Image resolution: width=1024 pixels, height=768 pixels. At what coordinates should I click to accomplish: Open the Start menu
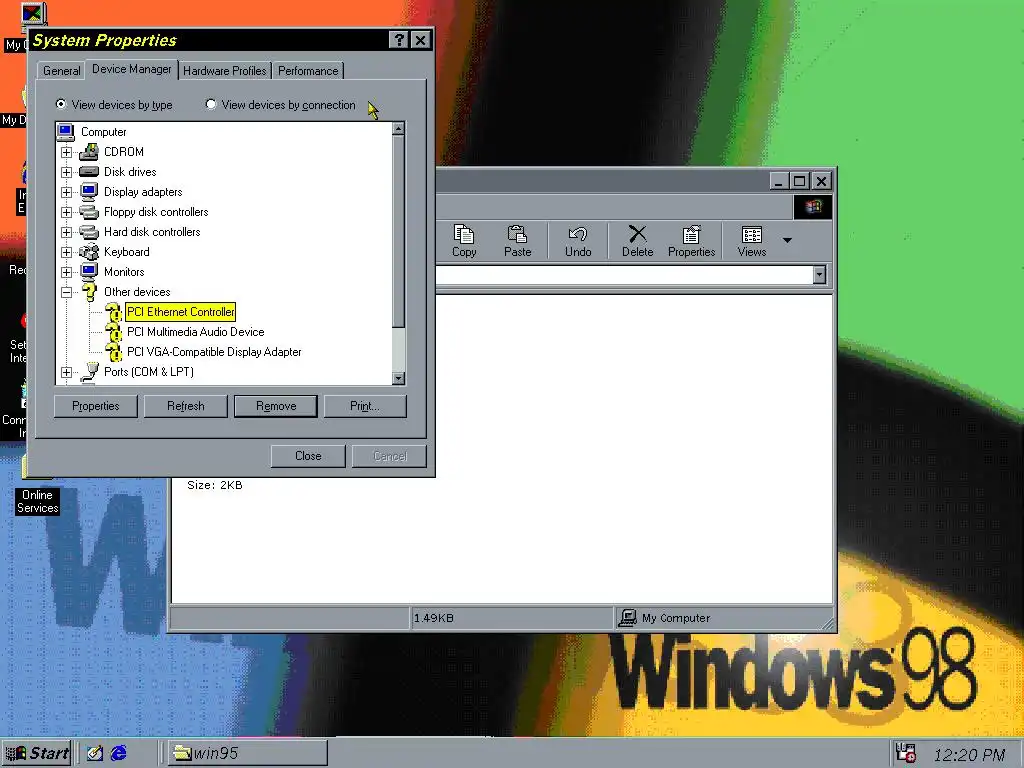[37, 753]
